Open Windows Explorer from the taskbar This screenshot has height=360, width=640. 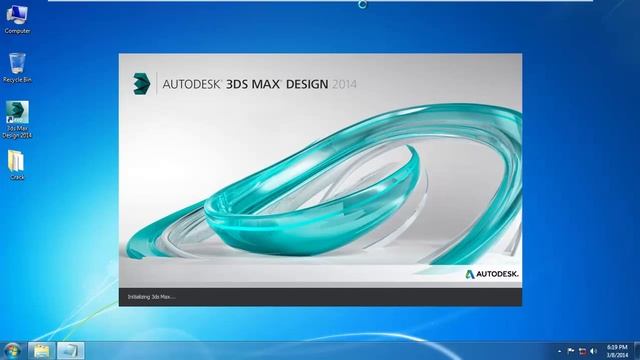[x=42, y=351]
